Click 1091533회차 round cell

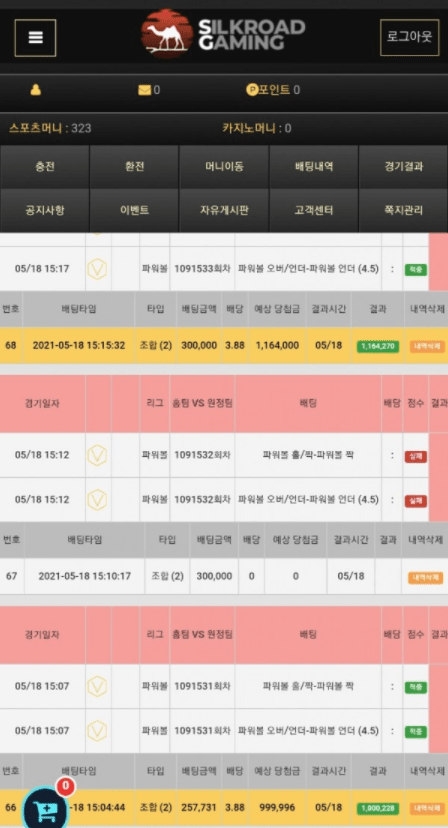point(202,268)
